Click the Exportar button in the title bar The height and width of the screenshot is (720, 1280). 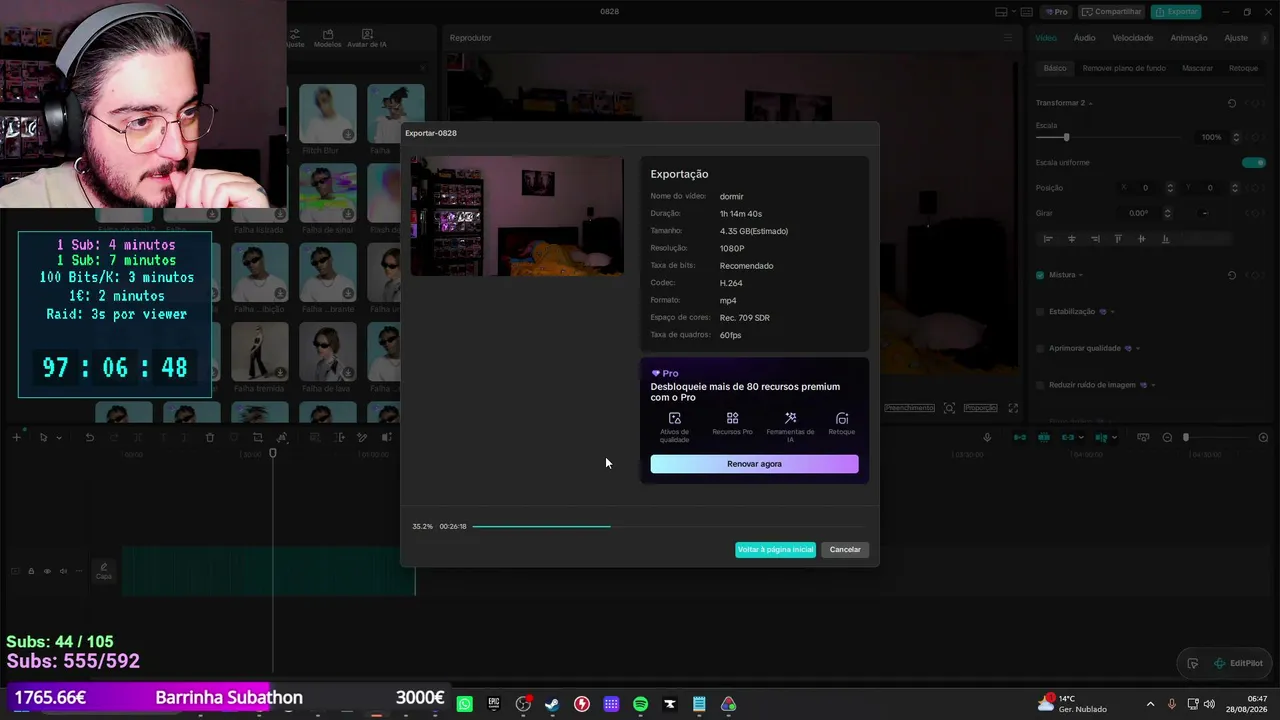tap(1176, 12)
